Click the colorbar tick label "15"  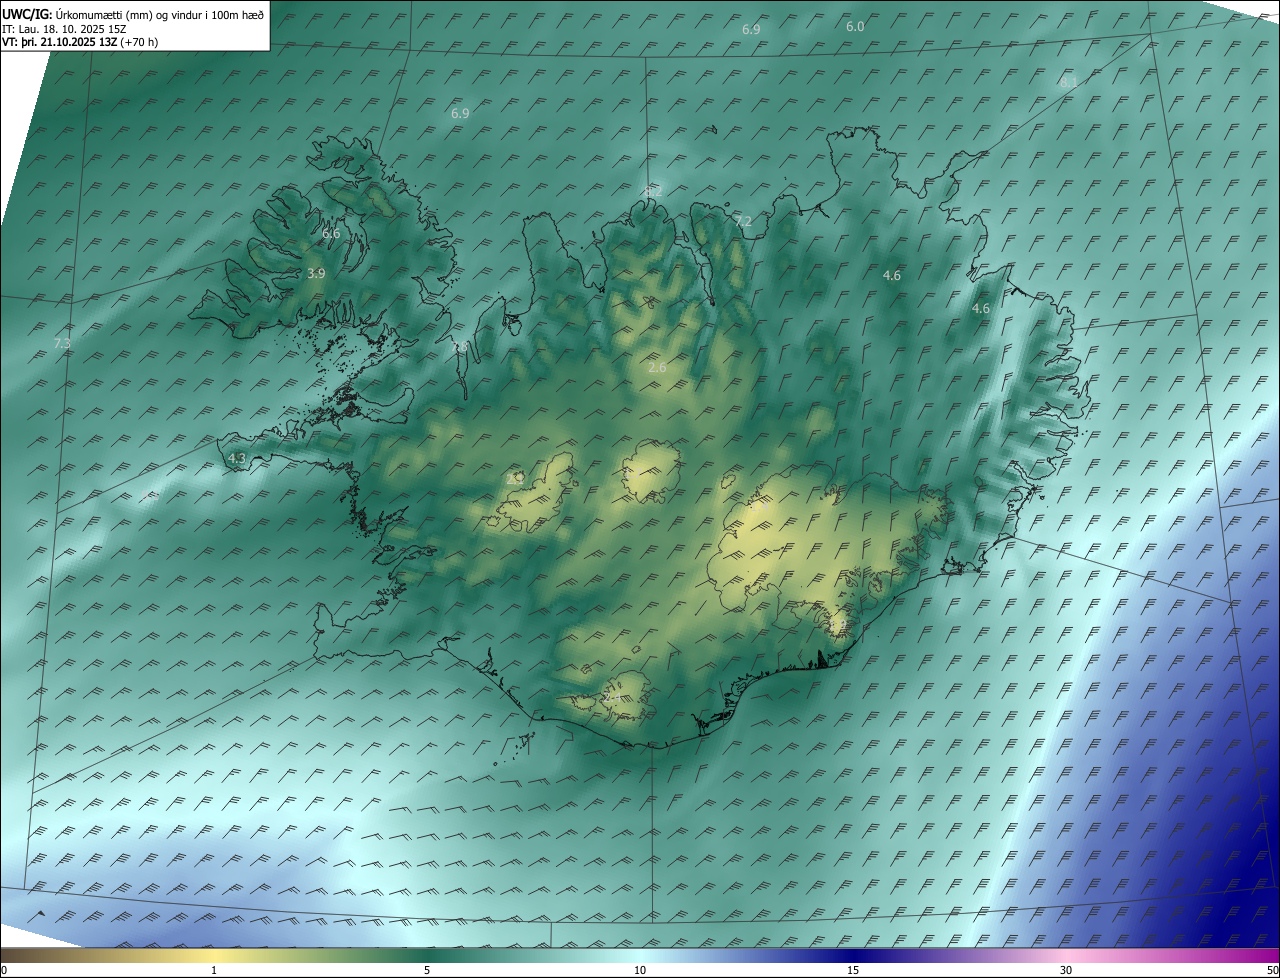(853, 970)
